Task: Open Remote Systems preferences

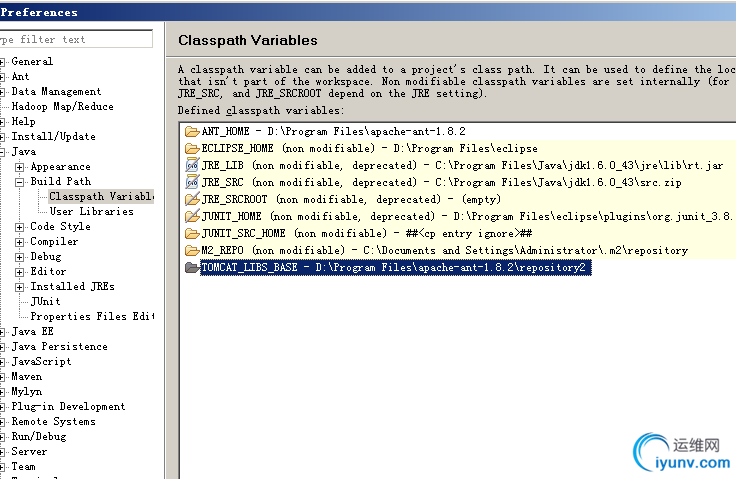Action: [x=54, y=422]
